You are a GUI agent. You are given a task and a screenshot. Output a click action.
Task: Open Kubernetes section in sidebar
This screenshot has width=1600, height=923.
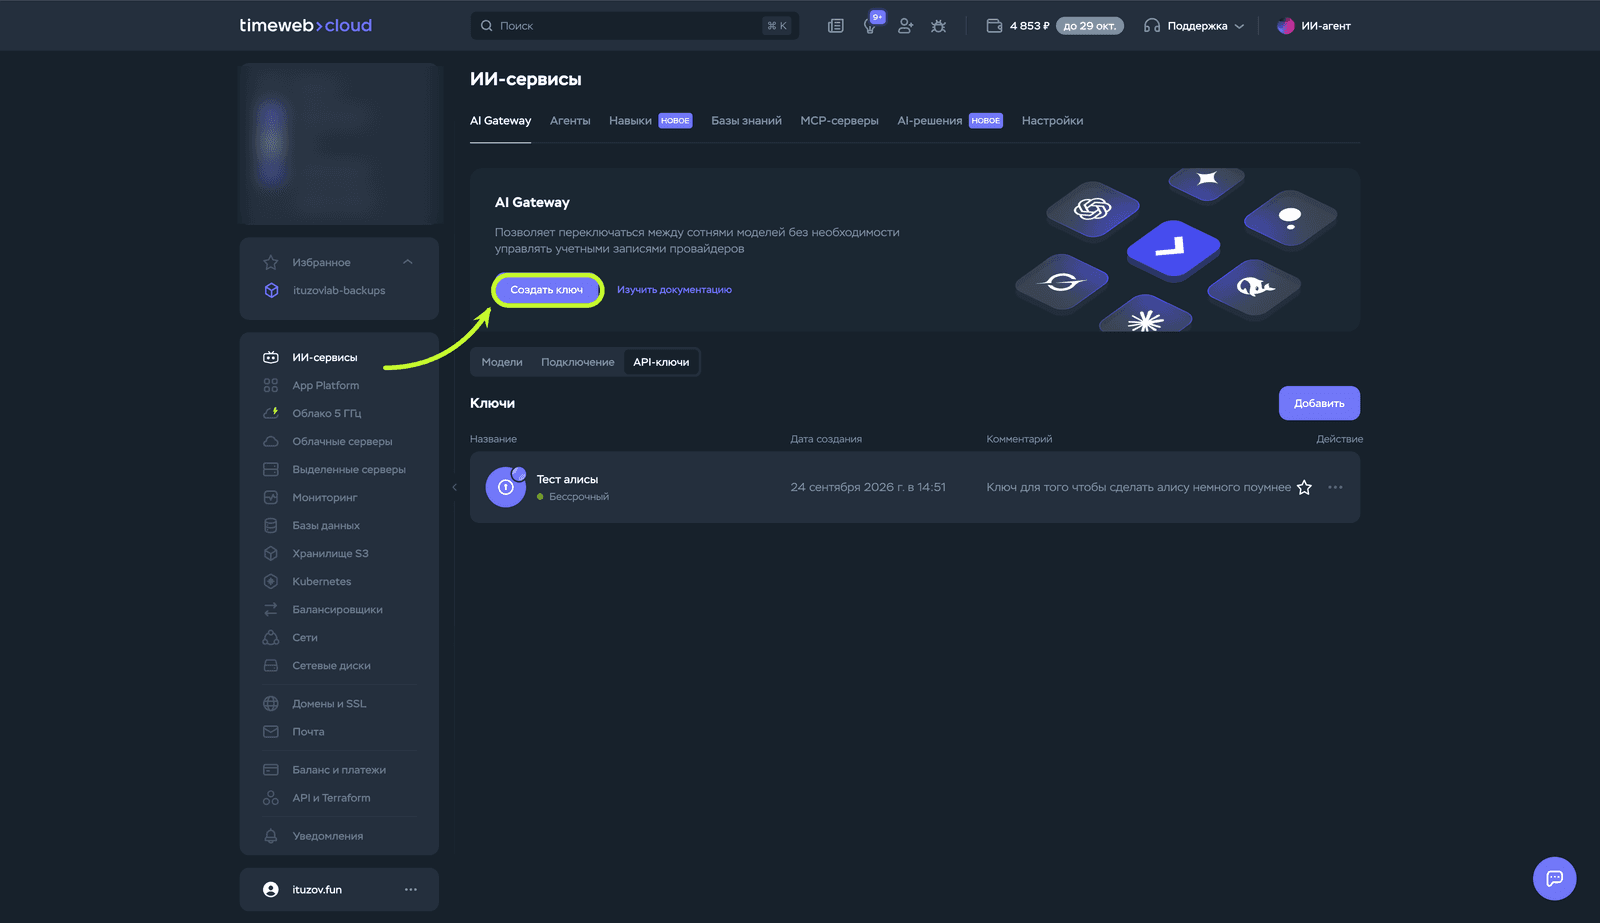coord(321,581)
